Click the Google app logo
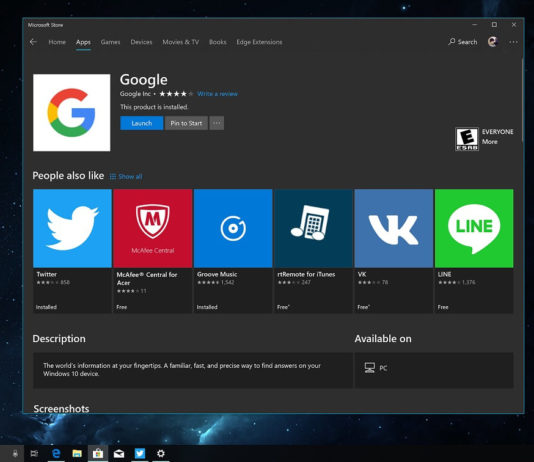Screen dimensions: 534x462 [x=72, y=113]
